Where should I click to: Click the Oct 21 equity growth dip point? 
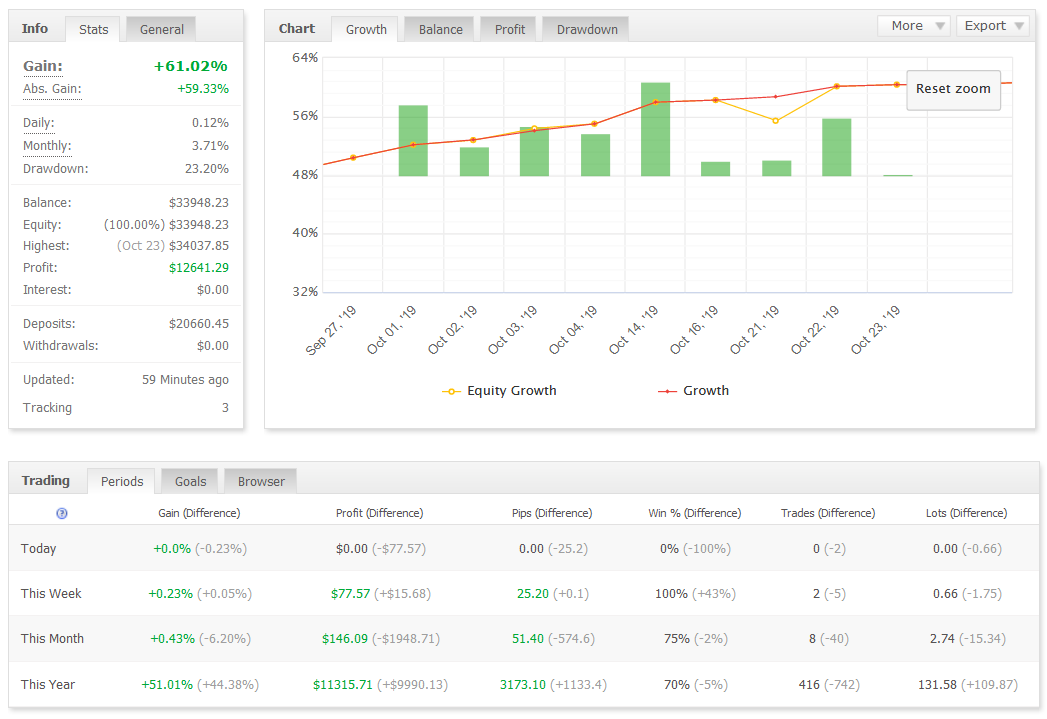point(775,121)
